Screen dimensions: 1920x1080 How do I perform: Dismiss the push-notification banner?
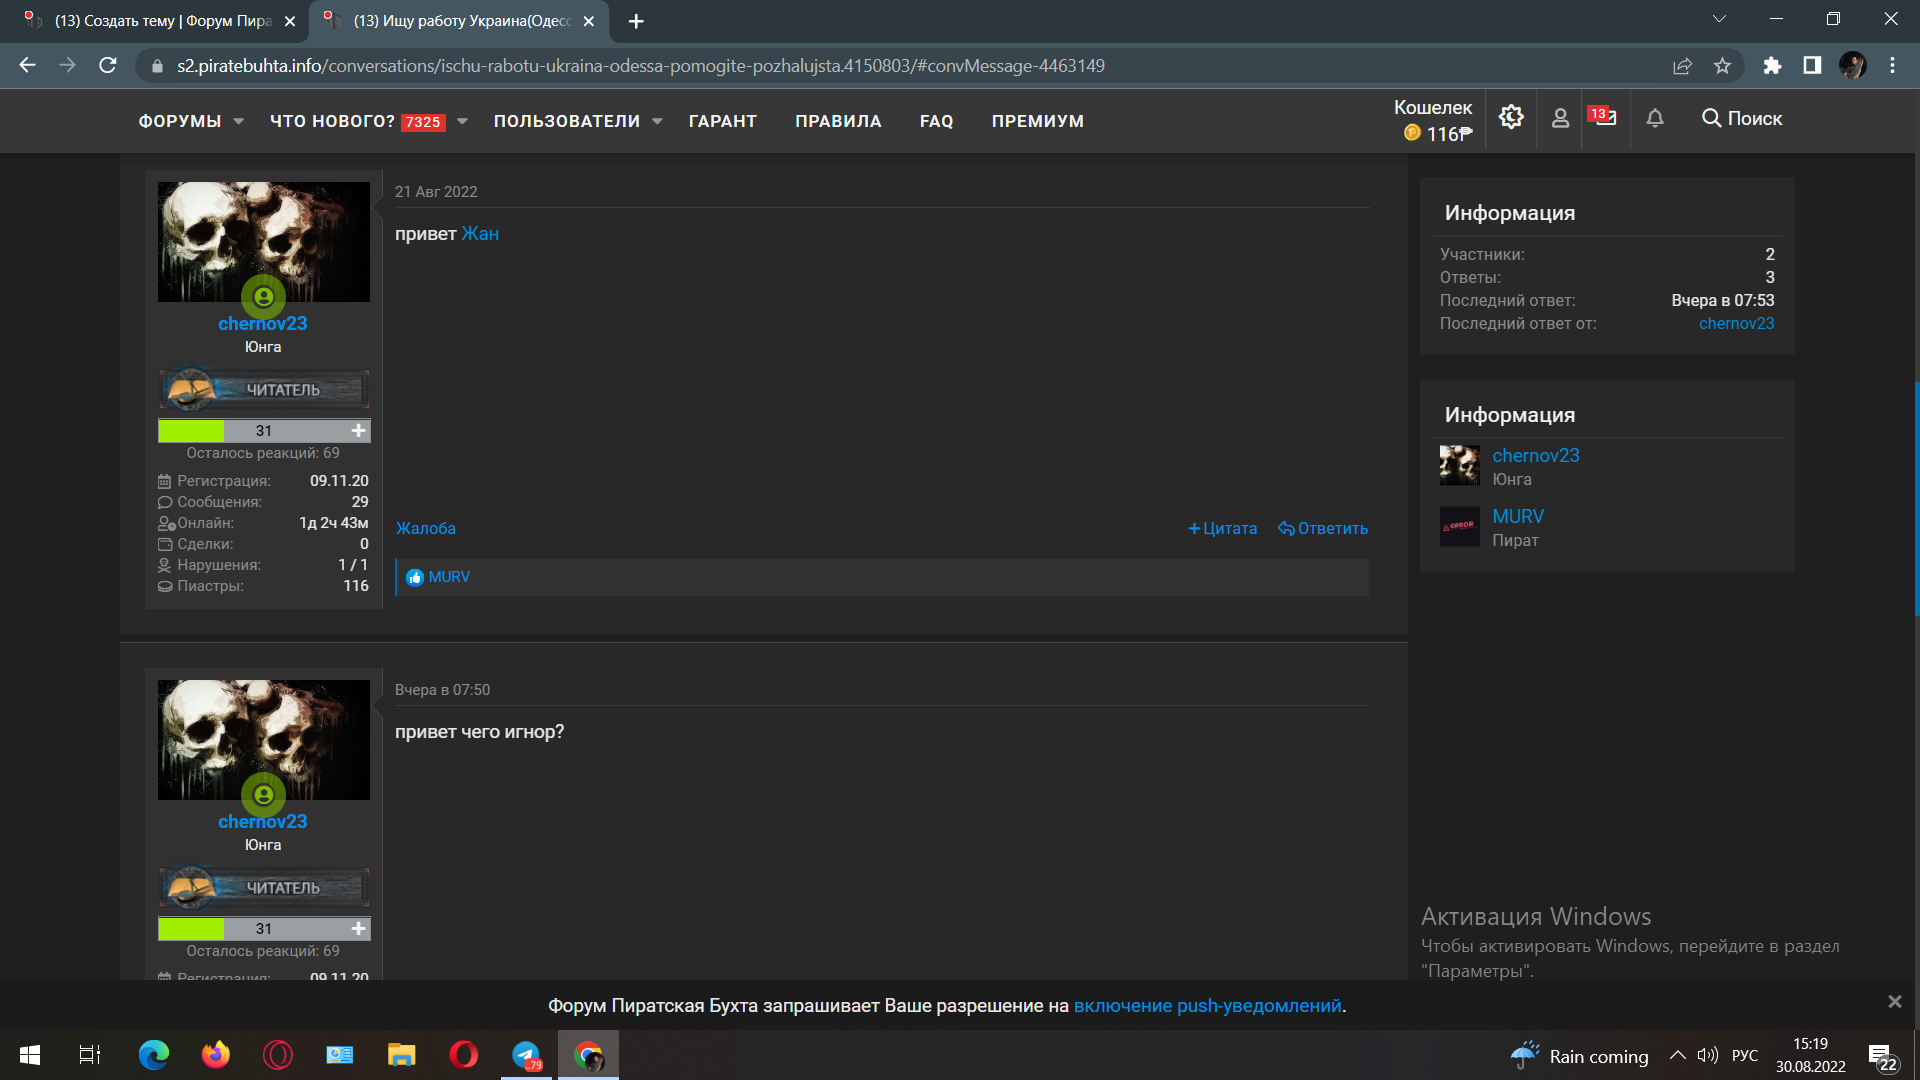(x=1894, y=1001)
